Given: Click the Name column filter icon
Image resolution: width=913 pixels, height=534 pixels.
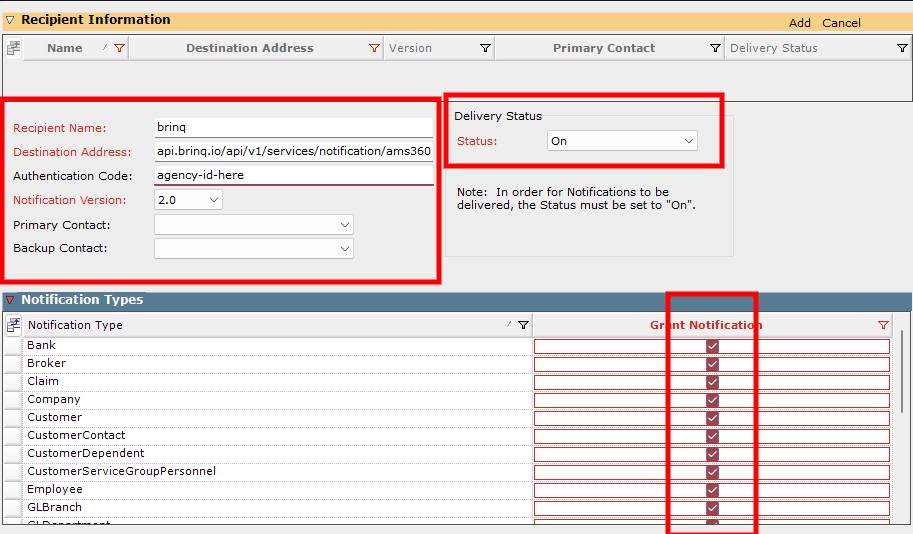Looking at the screenshot, I should [120, 48].
